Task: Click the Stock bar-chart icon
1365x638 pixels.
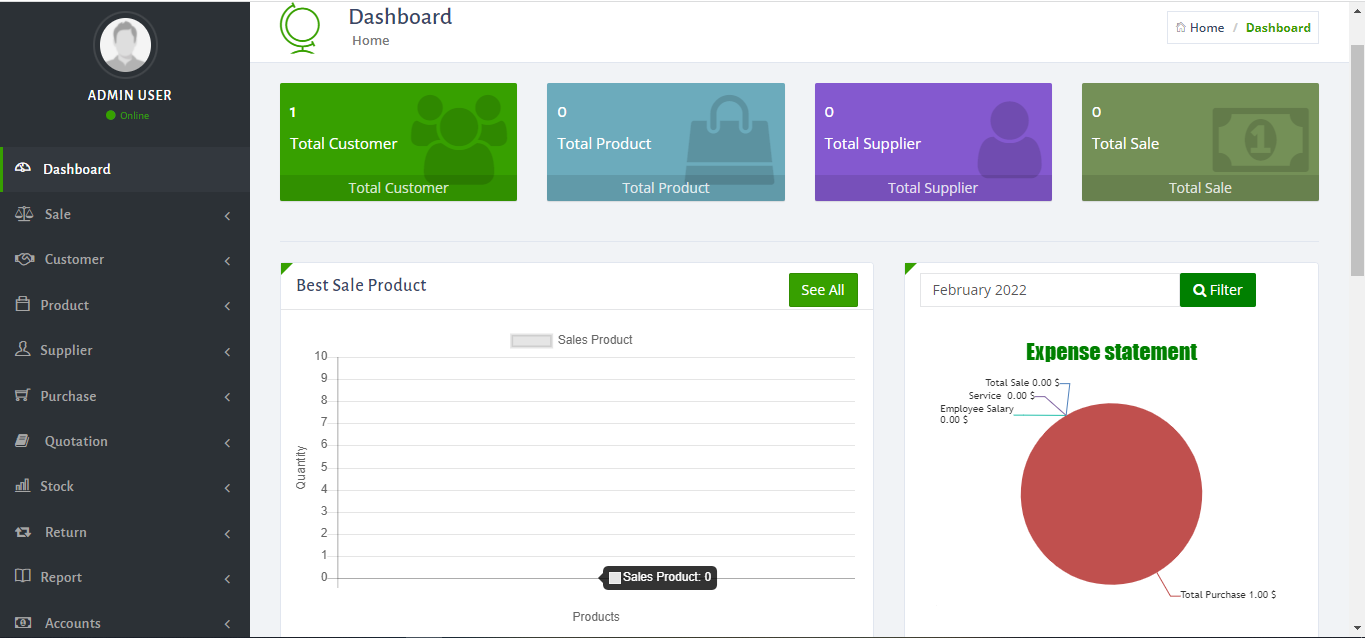Action: (x=22, y=486)
